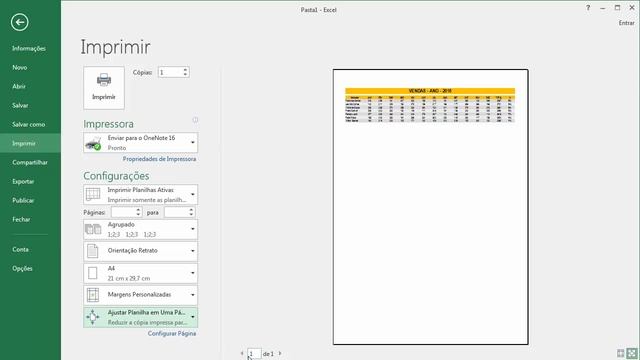Open the Informações menu item
Image resolution: width=640 pixels, height=360 pixels.
[x=29, y=49]
